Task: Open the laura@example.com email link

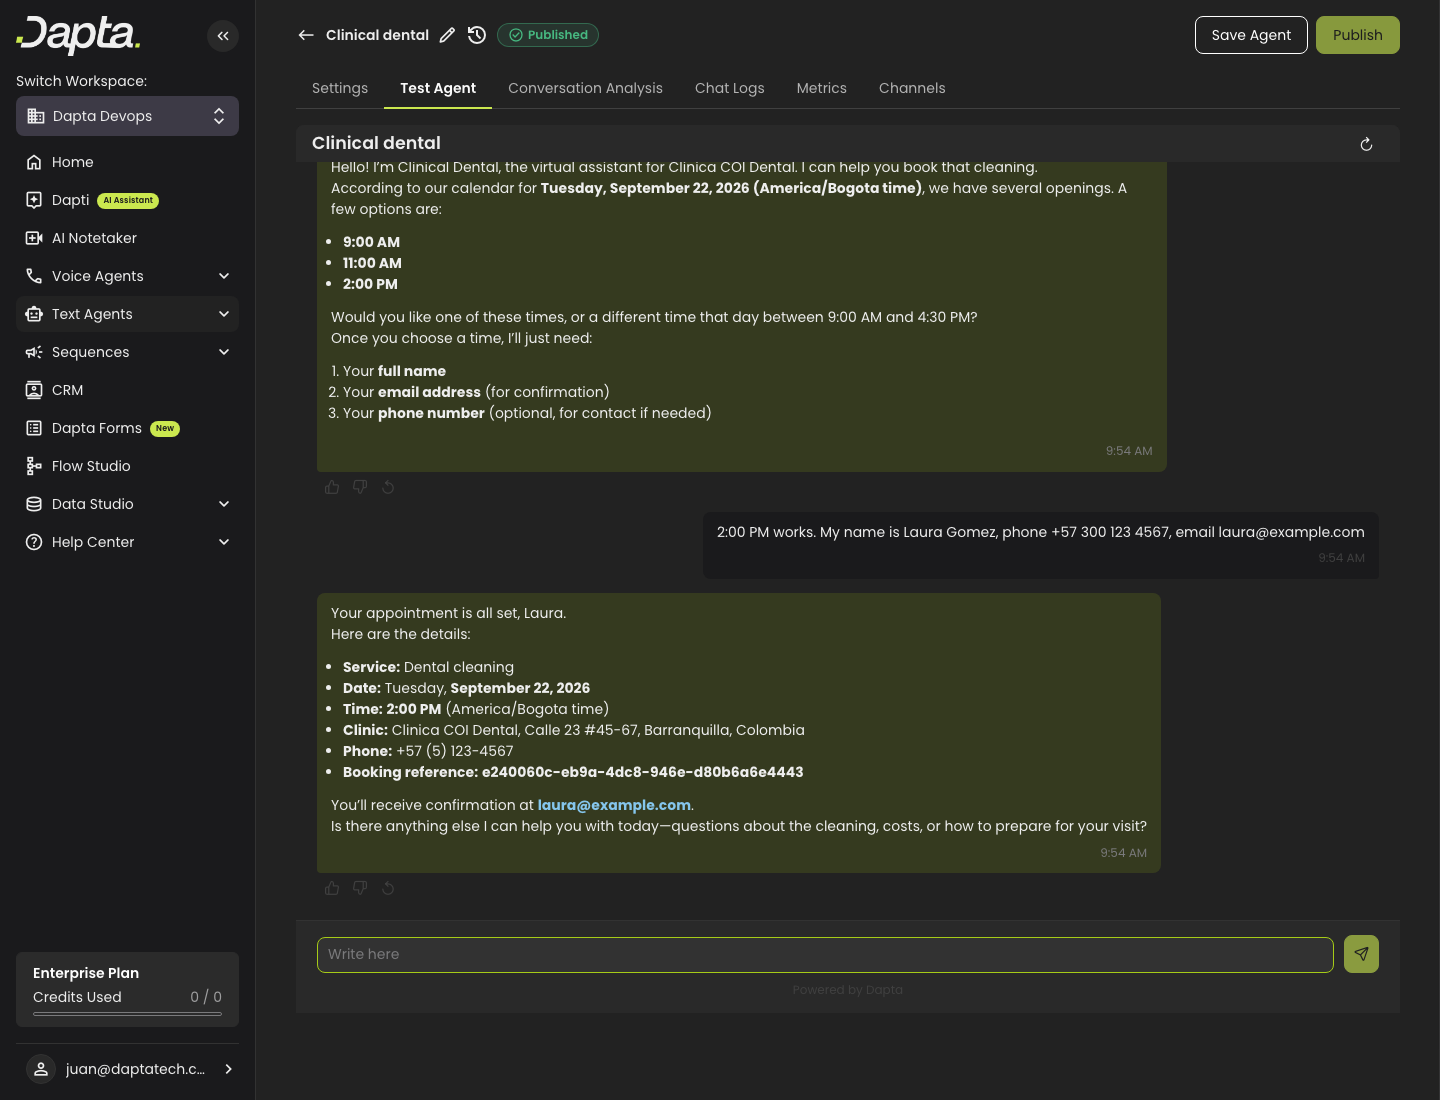Action: click(x=614, y=805)
